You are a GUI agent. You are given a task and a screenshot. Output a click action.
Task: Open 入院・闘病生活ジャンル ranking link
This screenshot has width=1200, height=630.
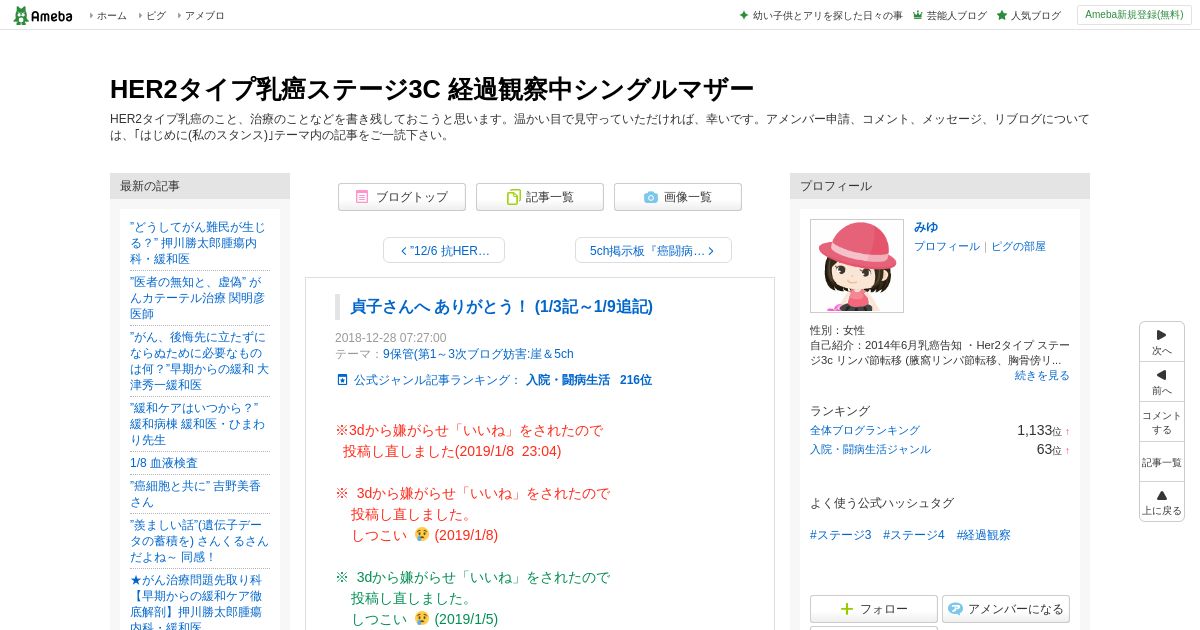[870, 449]
